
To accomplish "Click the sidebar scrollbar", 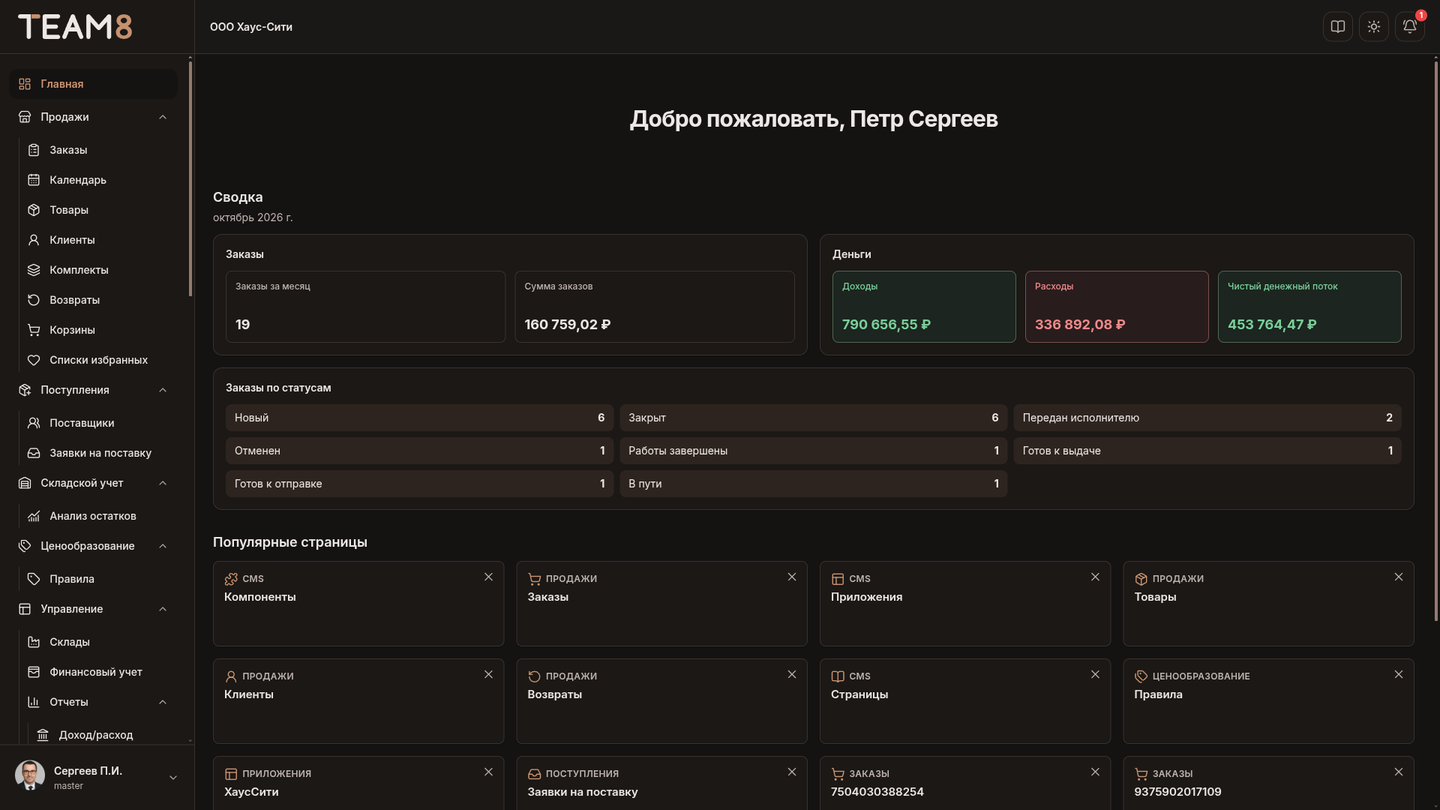I will [190, 180].
